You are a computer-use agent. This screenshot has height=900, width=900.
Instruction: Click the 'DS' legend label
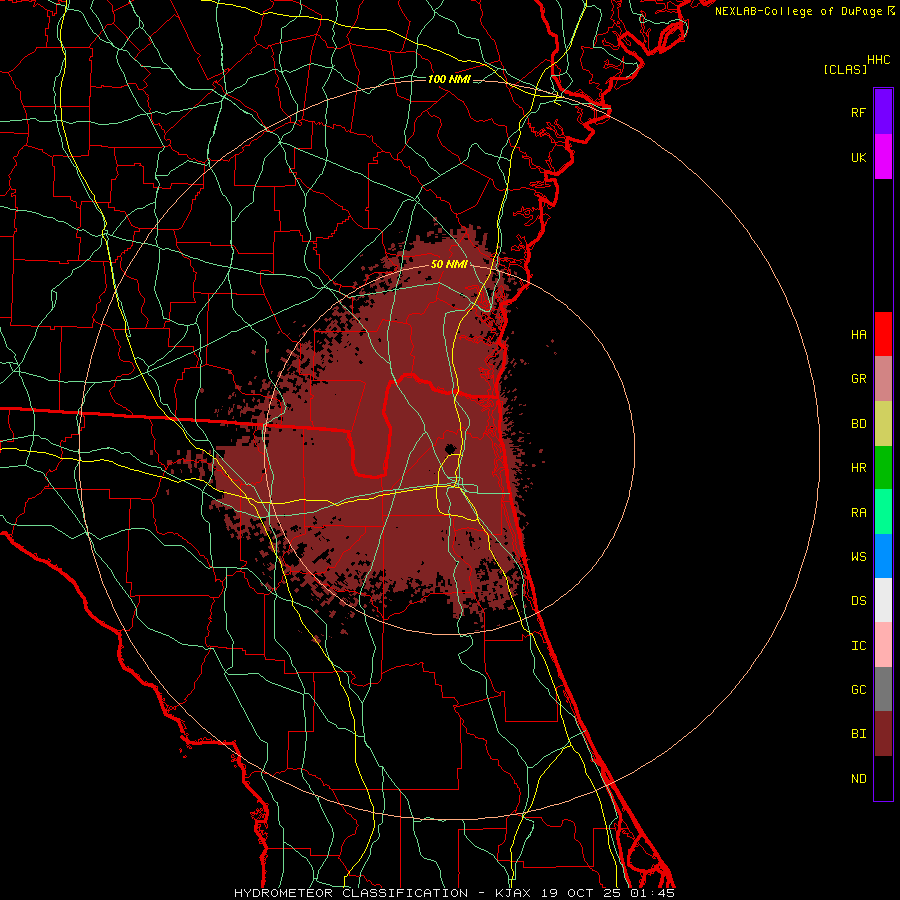858,600
